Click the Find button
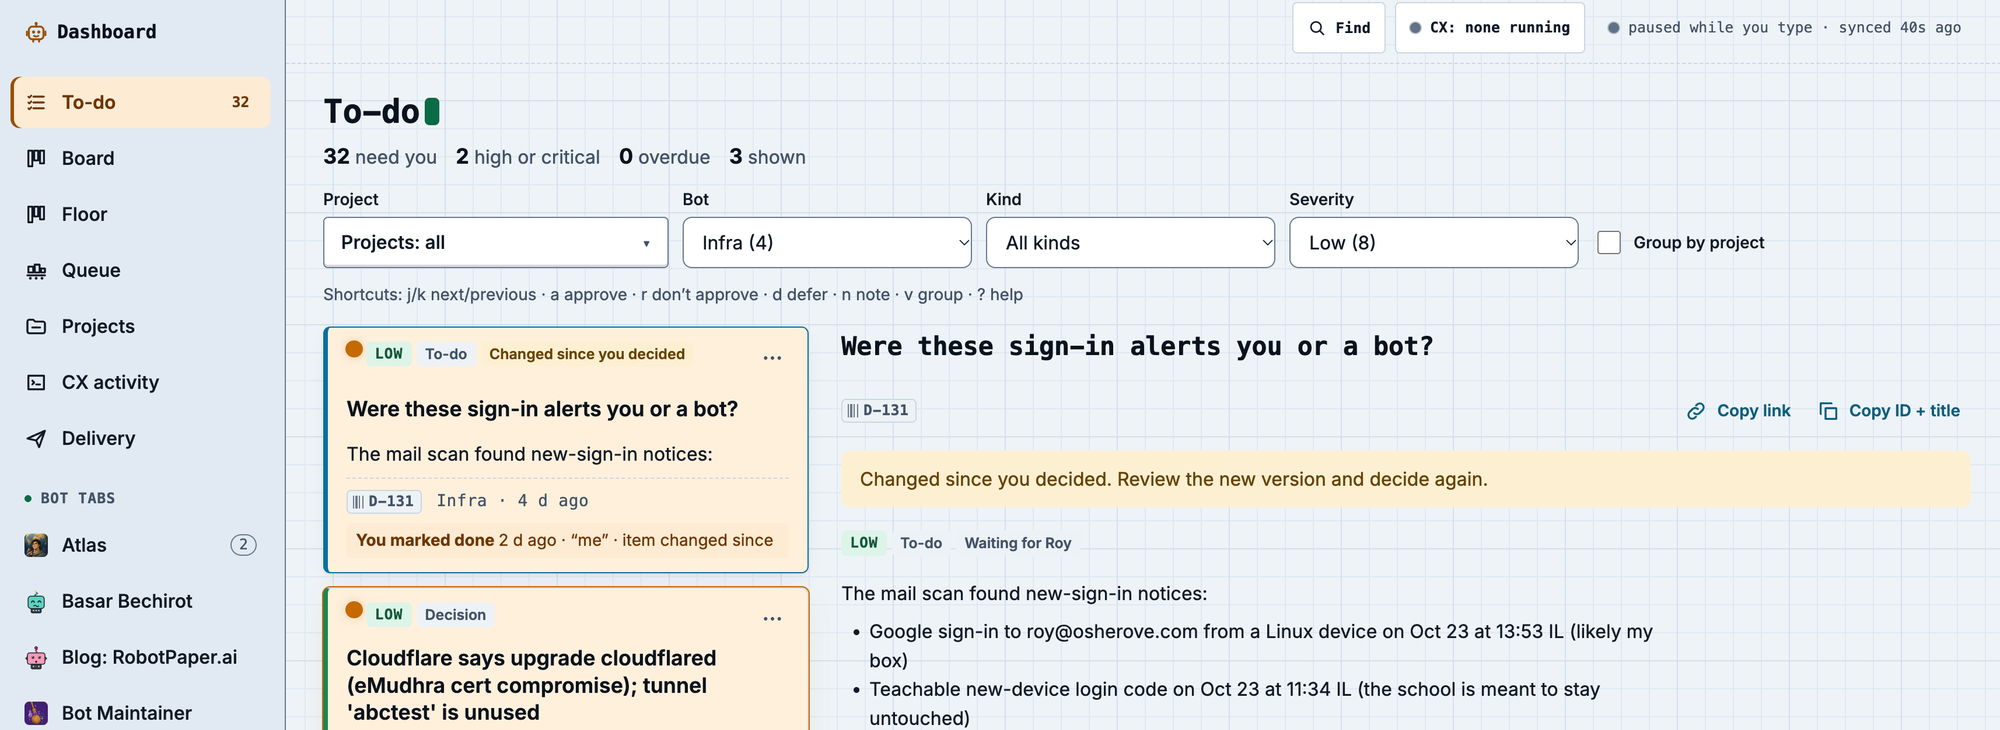This screenshot has width=2000, height=730. tap(1339, 28)
